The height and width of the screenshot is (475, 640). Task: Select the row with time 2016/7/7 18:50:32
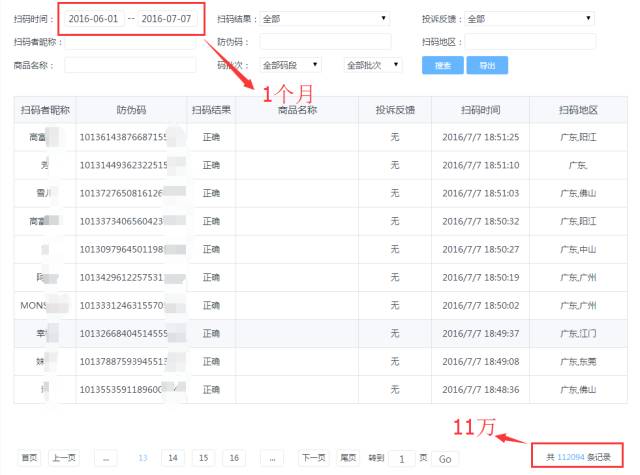click(x=321, y=222)
